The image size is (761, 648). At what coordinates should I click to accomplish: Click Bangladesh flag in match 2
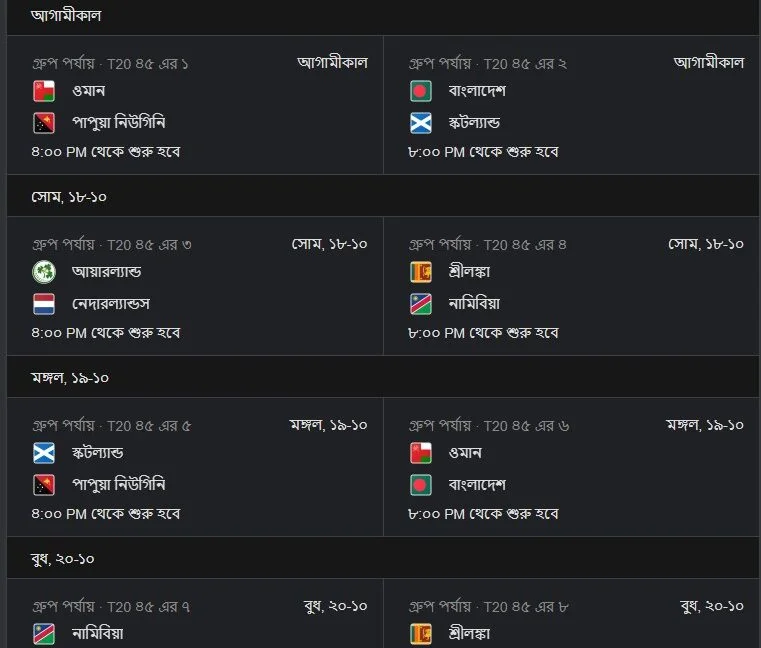[420, 91]
